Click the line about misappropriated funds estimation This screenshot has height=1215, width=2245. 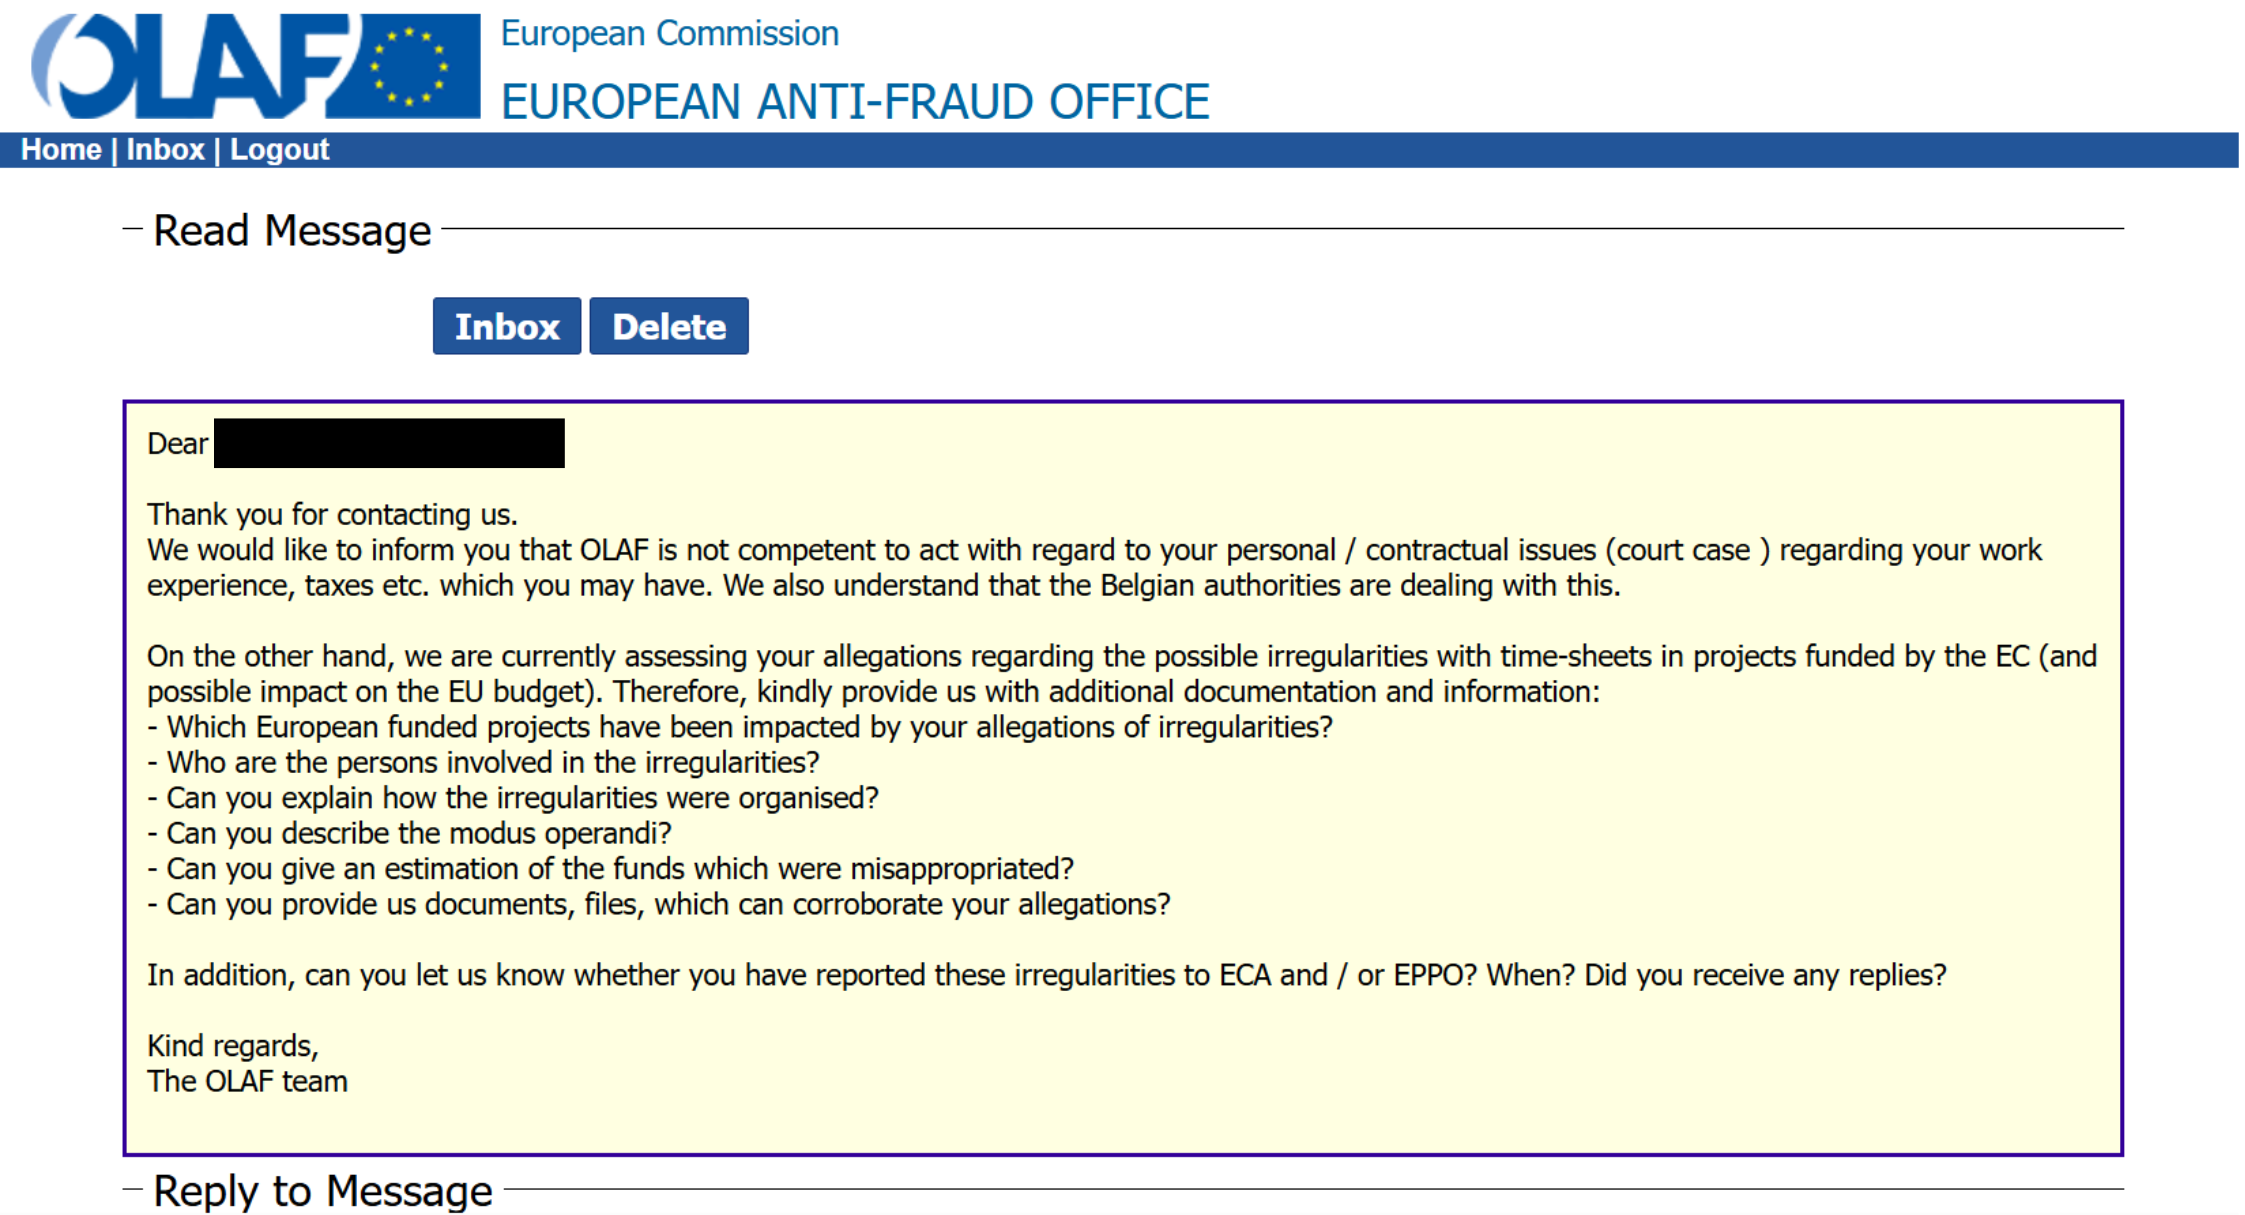pos(610,868)
